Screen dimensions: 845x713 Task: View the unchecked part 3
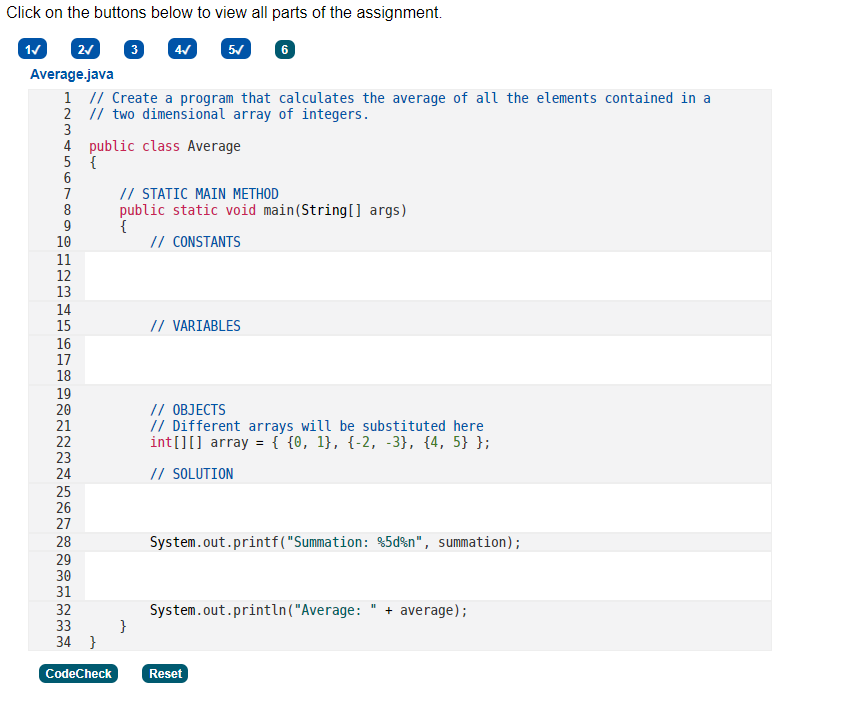133,48
